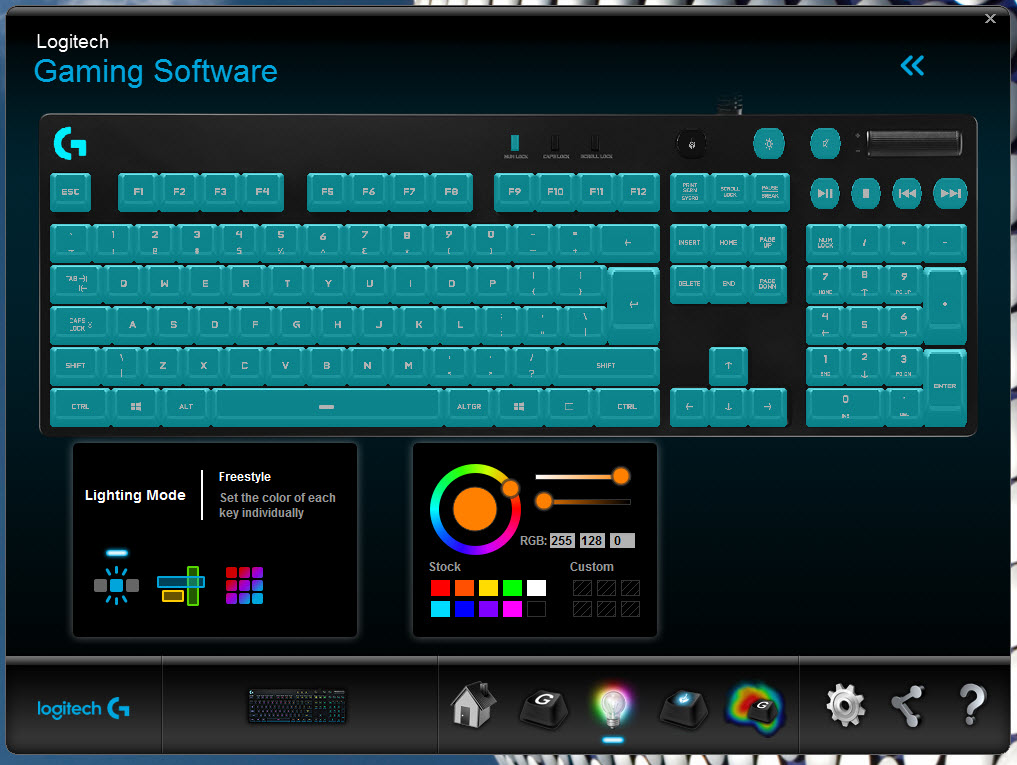Screen dimensions: 1017x765
Task: Click the backspace key
Action: tap(628, 243)
